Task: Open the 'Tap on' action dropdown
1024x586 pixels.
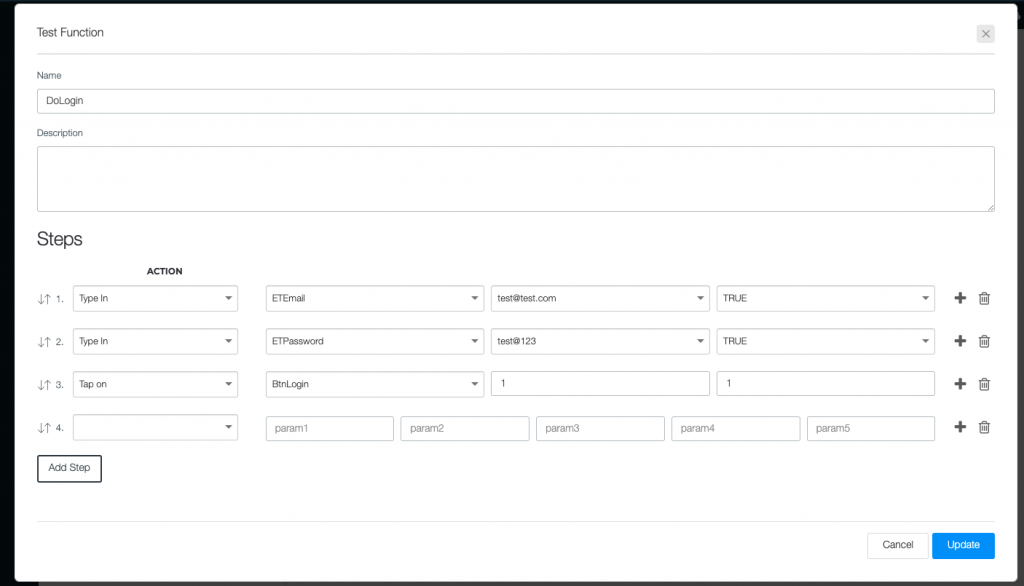Action: click(155, 384)
